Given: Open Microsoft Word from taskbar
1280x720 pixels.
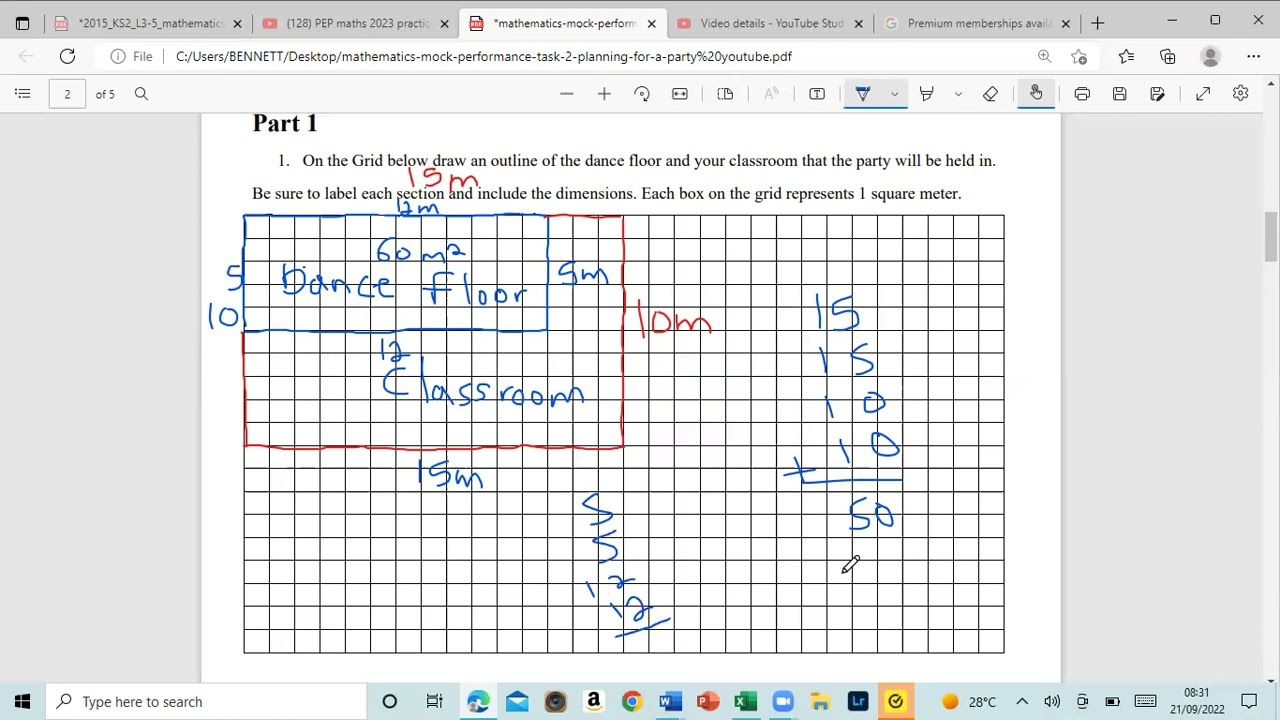Looking at the screenshot, I should (x=669, y=701).
